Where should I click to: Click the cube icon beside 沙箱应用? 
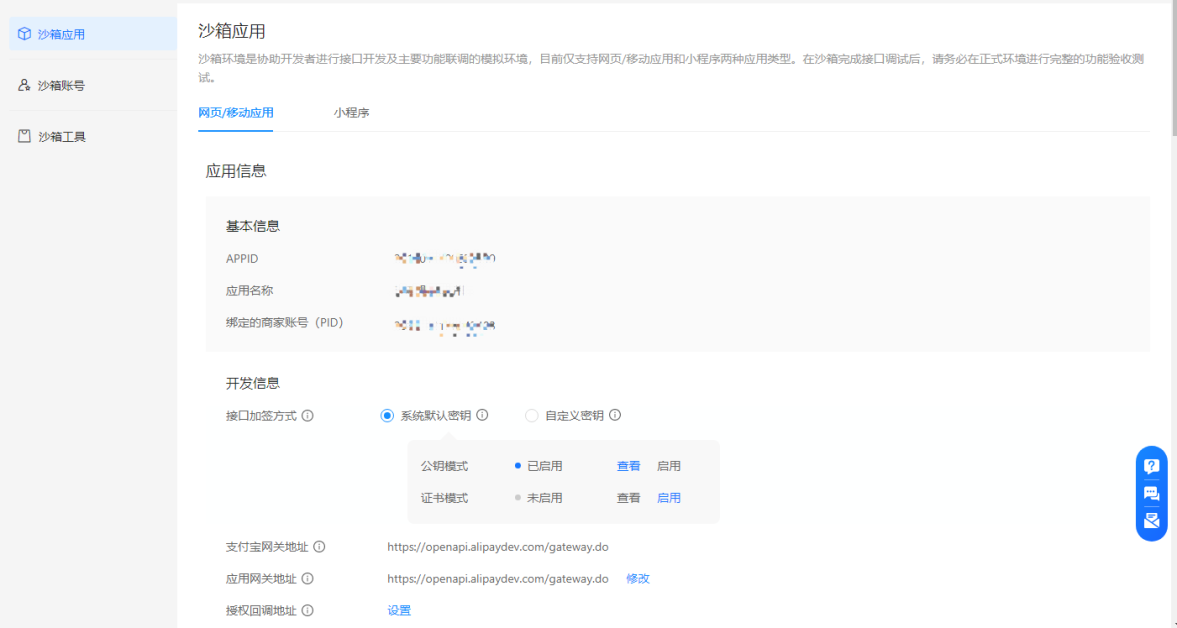click(x=25, y=34)
